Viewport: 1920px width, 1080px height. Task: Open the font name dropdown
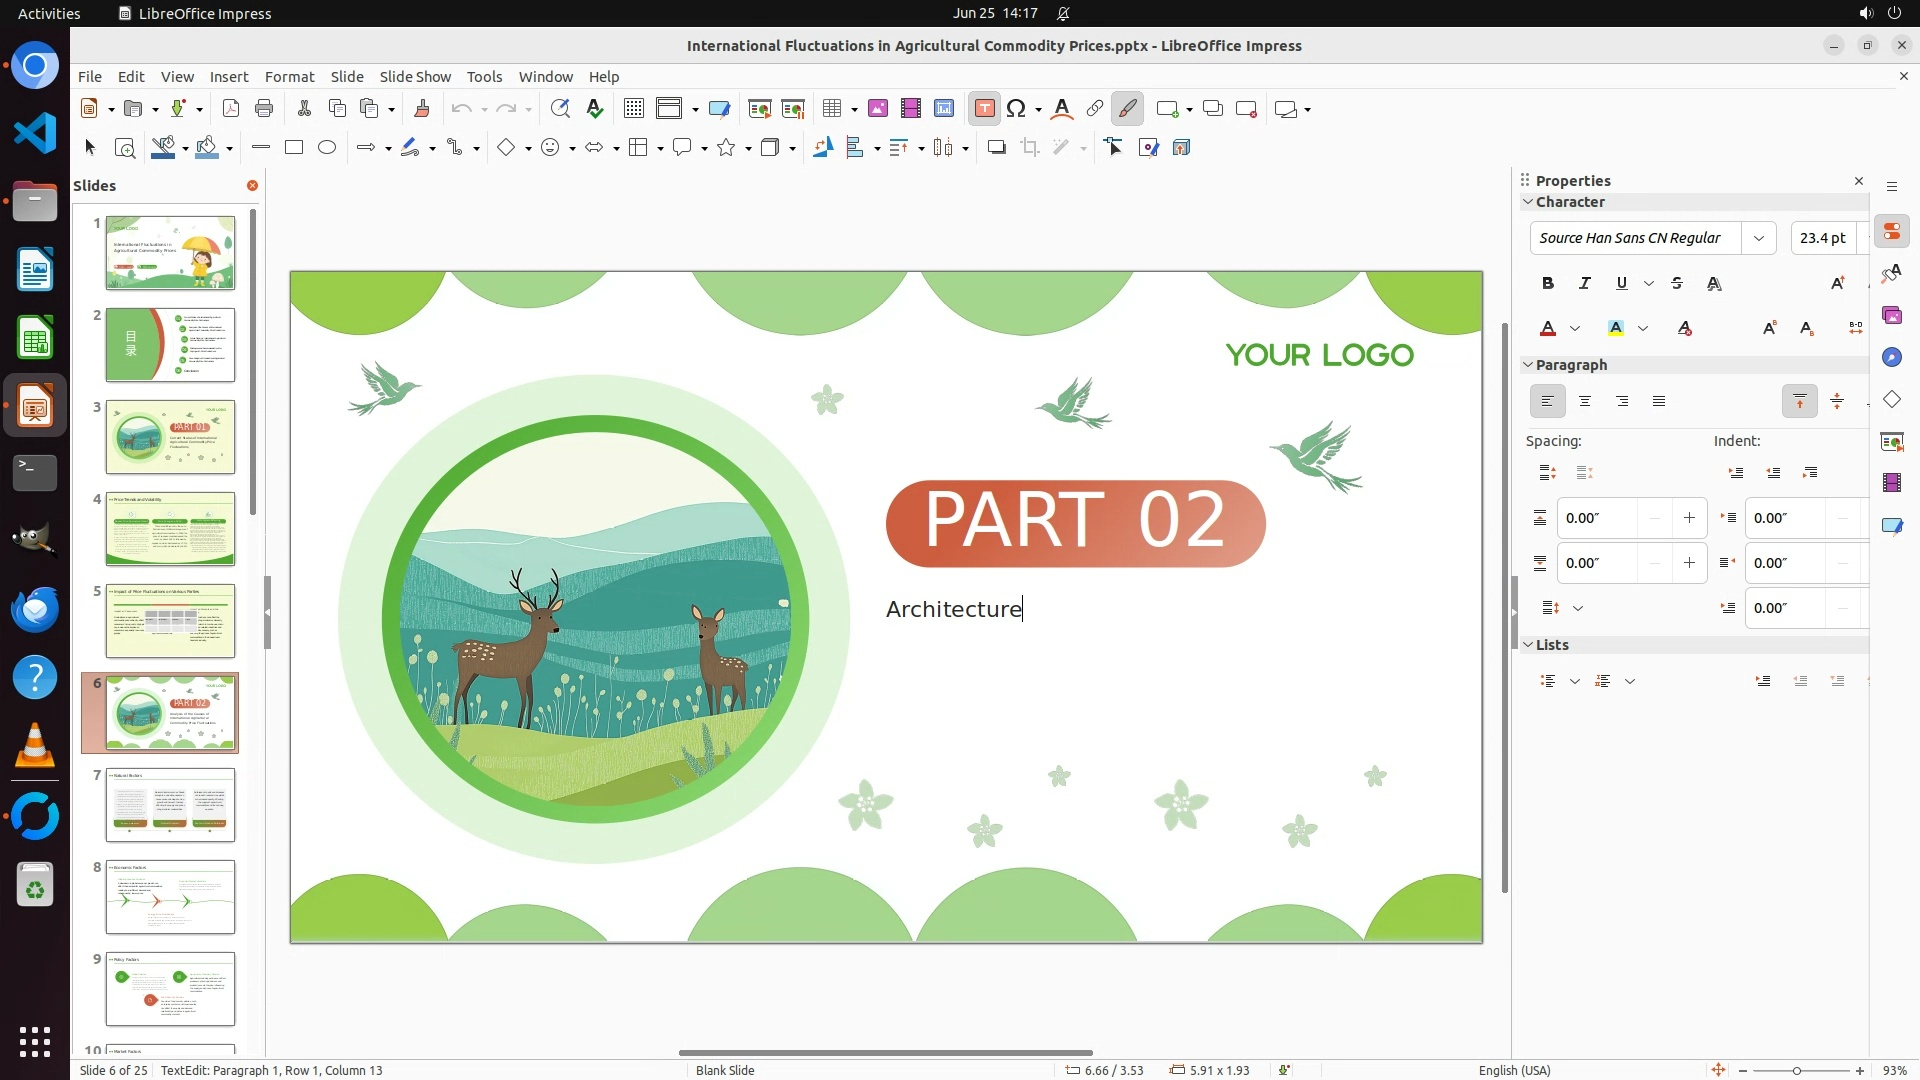[1758, 238]
